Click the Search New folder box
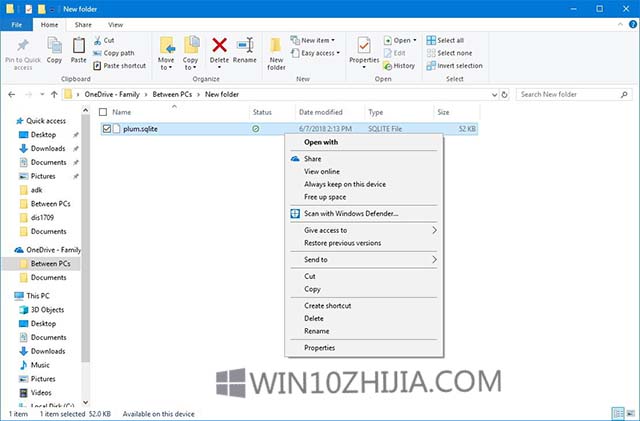 pyautogui.click(x=570, y=94)
